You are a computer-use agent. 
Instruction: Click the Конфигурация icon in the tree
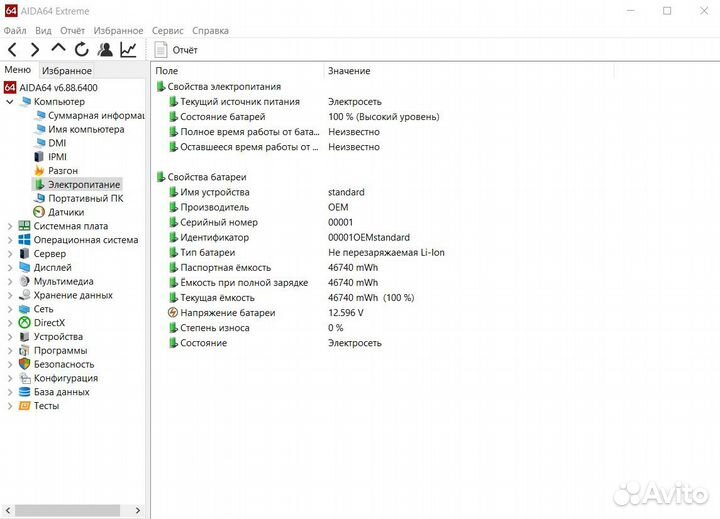(x=24, y=378)
